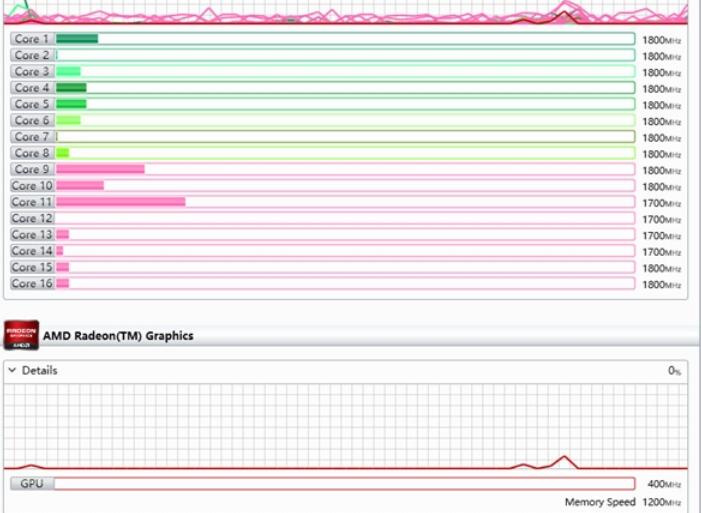
Task: Click Core 8's 1800MHz frequency value
Action: click(662, 154)
